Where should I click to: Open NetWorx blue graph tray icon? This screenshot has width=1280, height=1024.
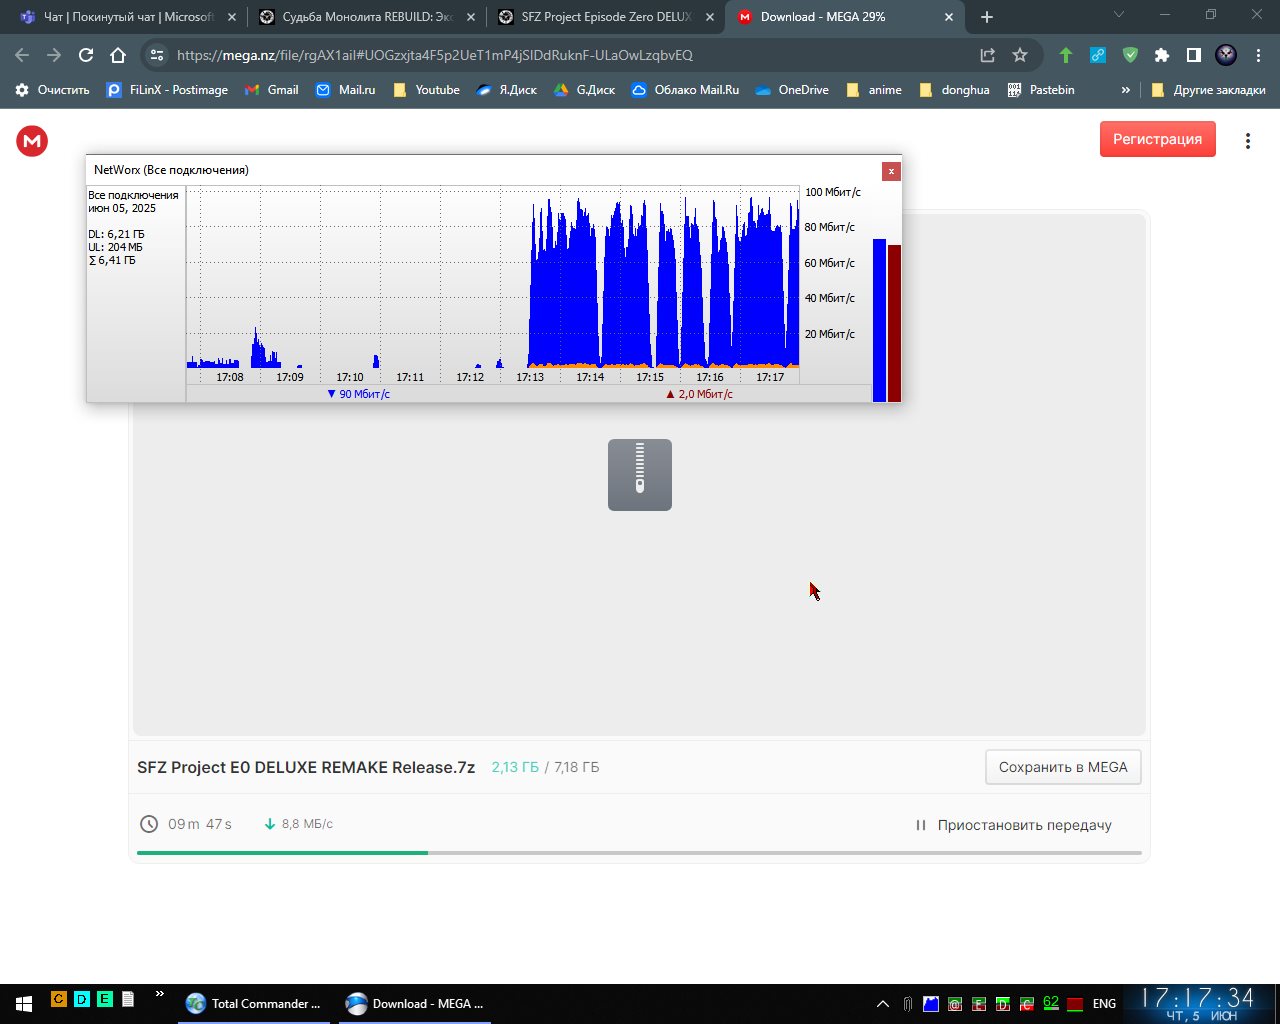pos(931,1004)
